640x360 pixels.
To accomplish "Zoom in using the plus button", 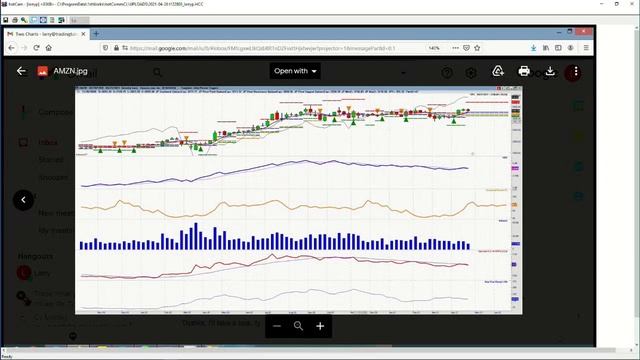I will [320, 326].
